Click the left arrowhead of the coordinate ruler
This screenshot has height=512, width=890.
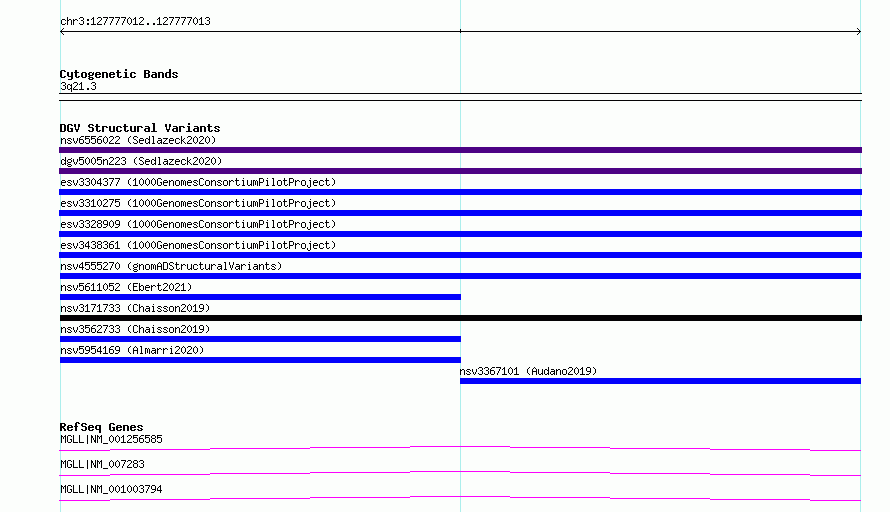(x=62, y=32)
